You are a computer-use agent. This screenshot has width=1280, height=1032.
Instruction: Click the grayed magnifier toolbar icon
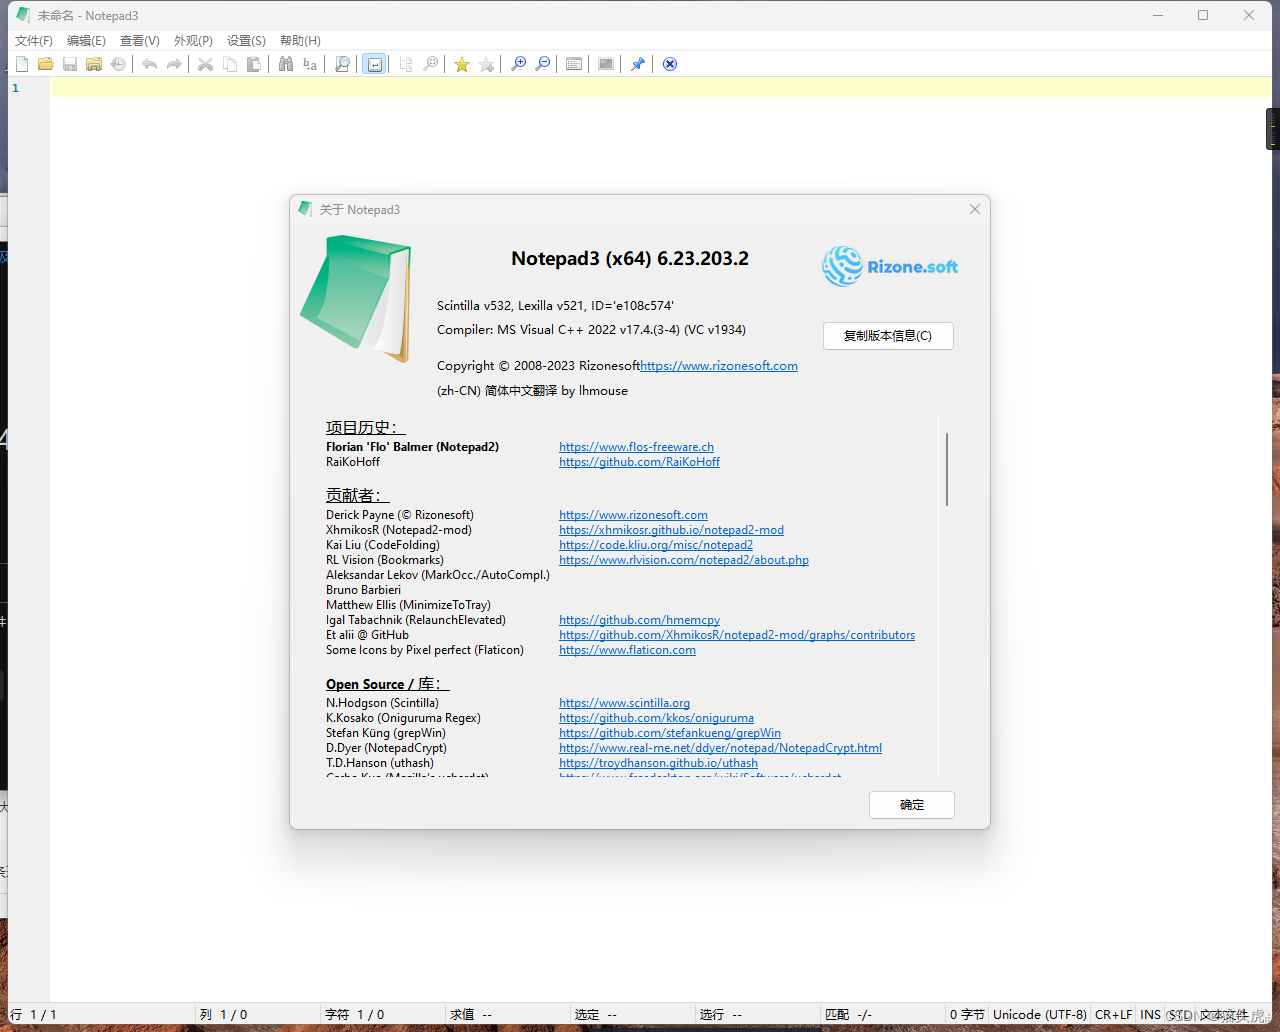coord(431,64)
